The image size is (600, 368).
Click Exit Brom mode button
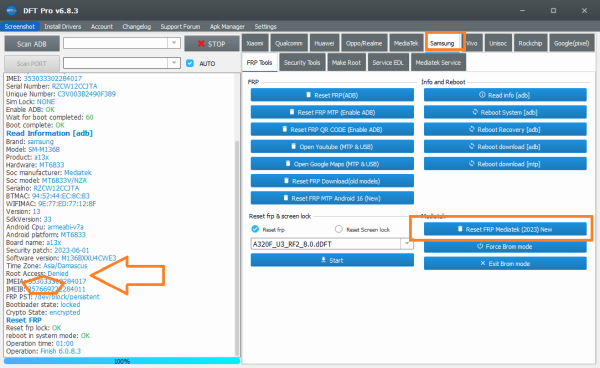505,264
